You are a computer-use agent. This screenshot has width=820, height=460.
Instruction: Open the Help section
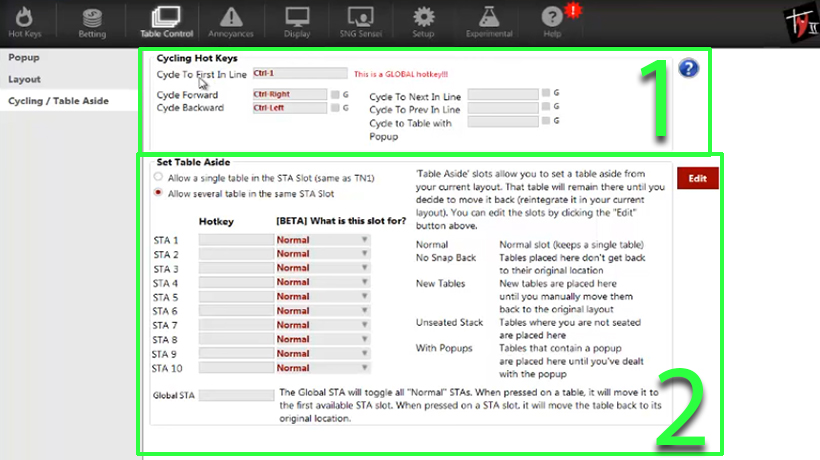tap(552, 22)
